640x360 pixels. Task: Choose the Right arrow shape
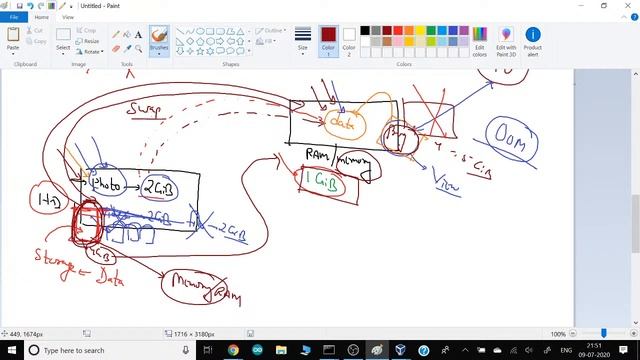pos(220,41)
